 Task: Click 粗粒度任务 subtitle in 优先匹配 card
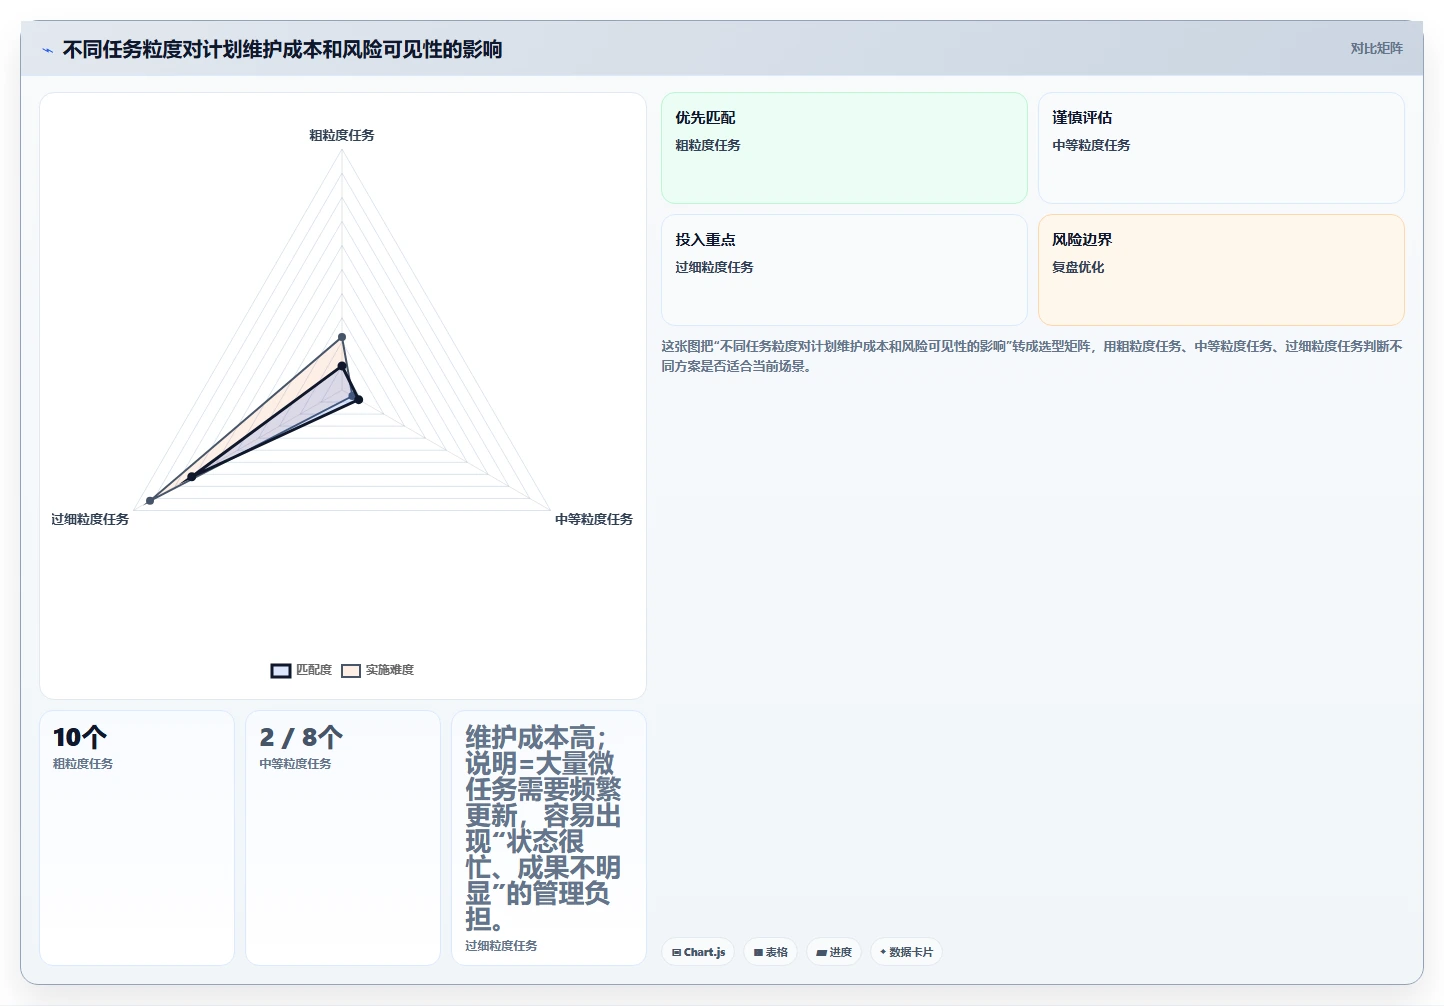(x=708, y=145)
